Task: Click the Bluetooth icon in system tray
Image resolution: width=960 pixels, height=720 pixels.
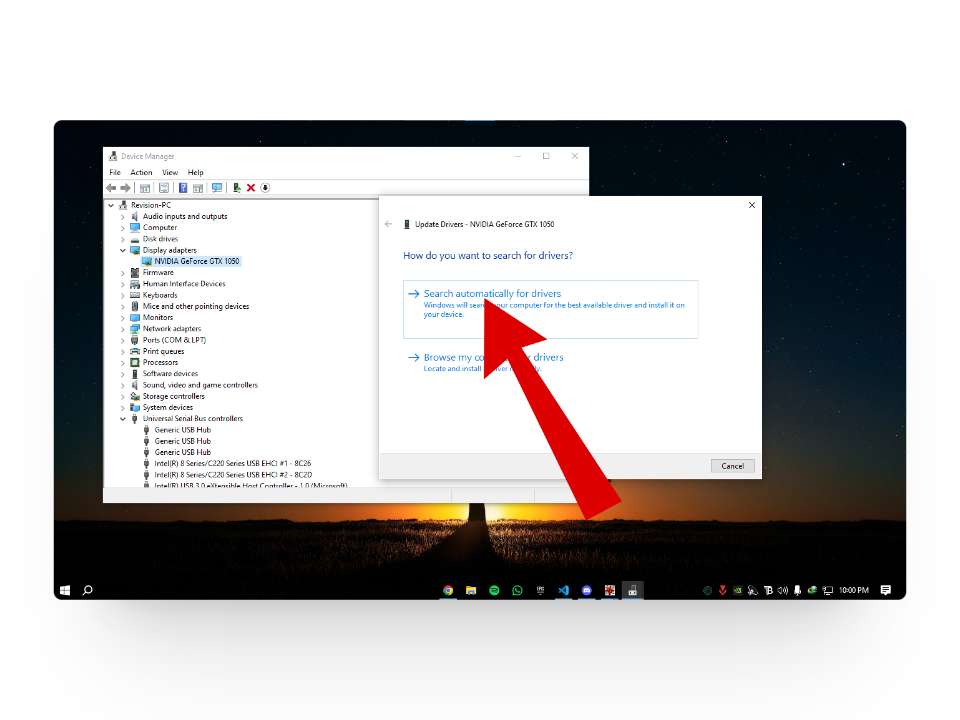Action: click(x=768, y=590)
